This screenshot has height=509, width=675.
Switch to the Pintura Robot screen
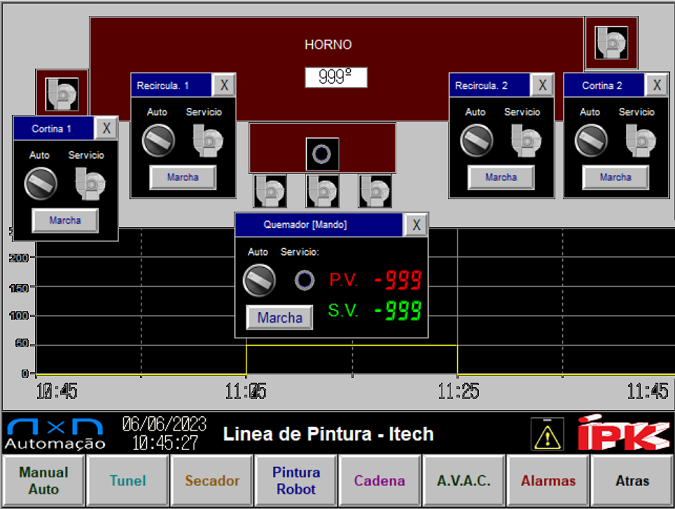click(x=296, y=480)
